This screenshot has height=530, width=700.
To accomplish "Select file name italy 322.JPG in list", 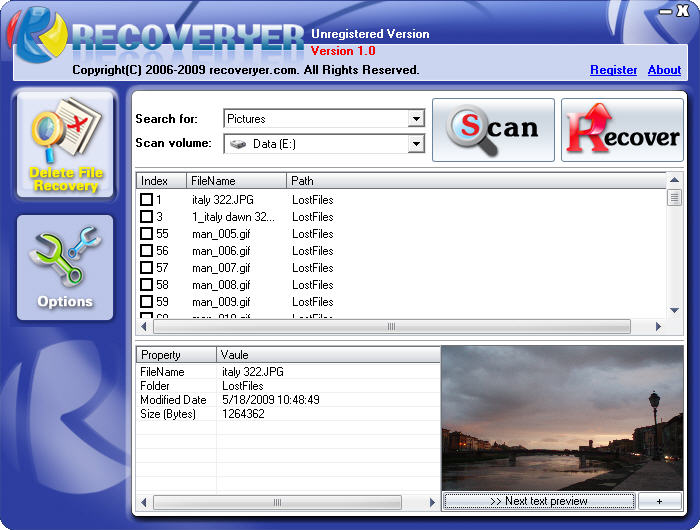I will click(223, 200).
